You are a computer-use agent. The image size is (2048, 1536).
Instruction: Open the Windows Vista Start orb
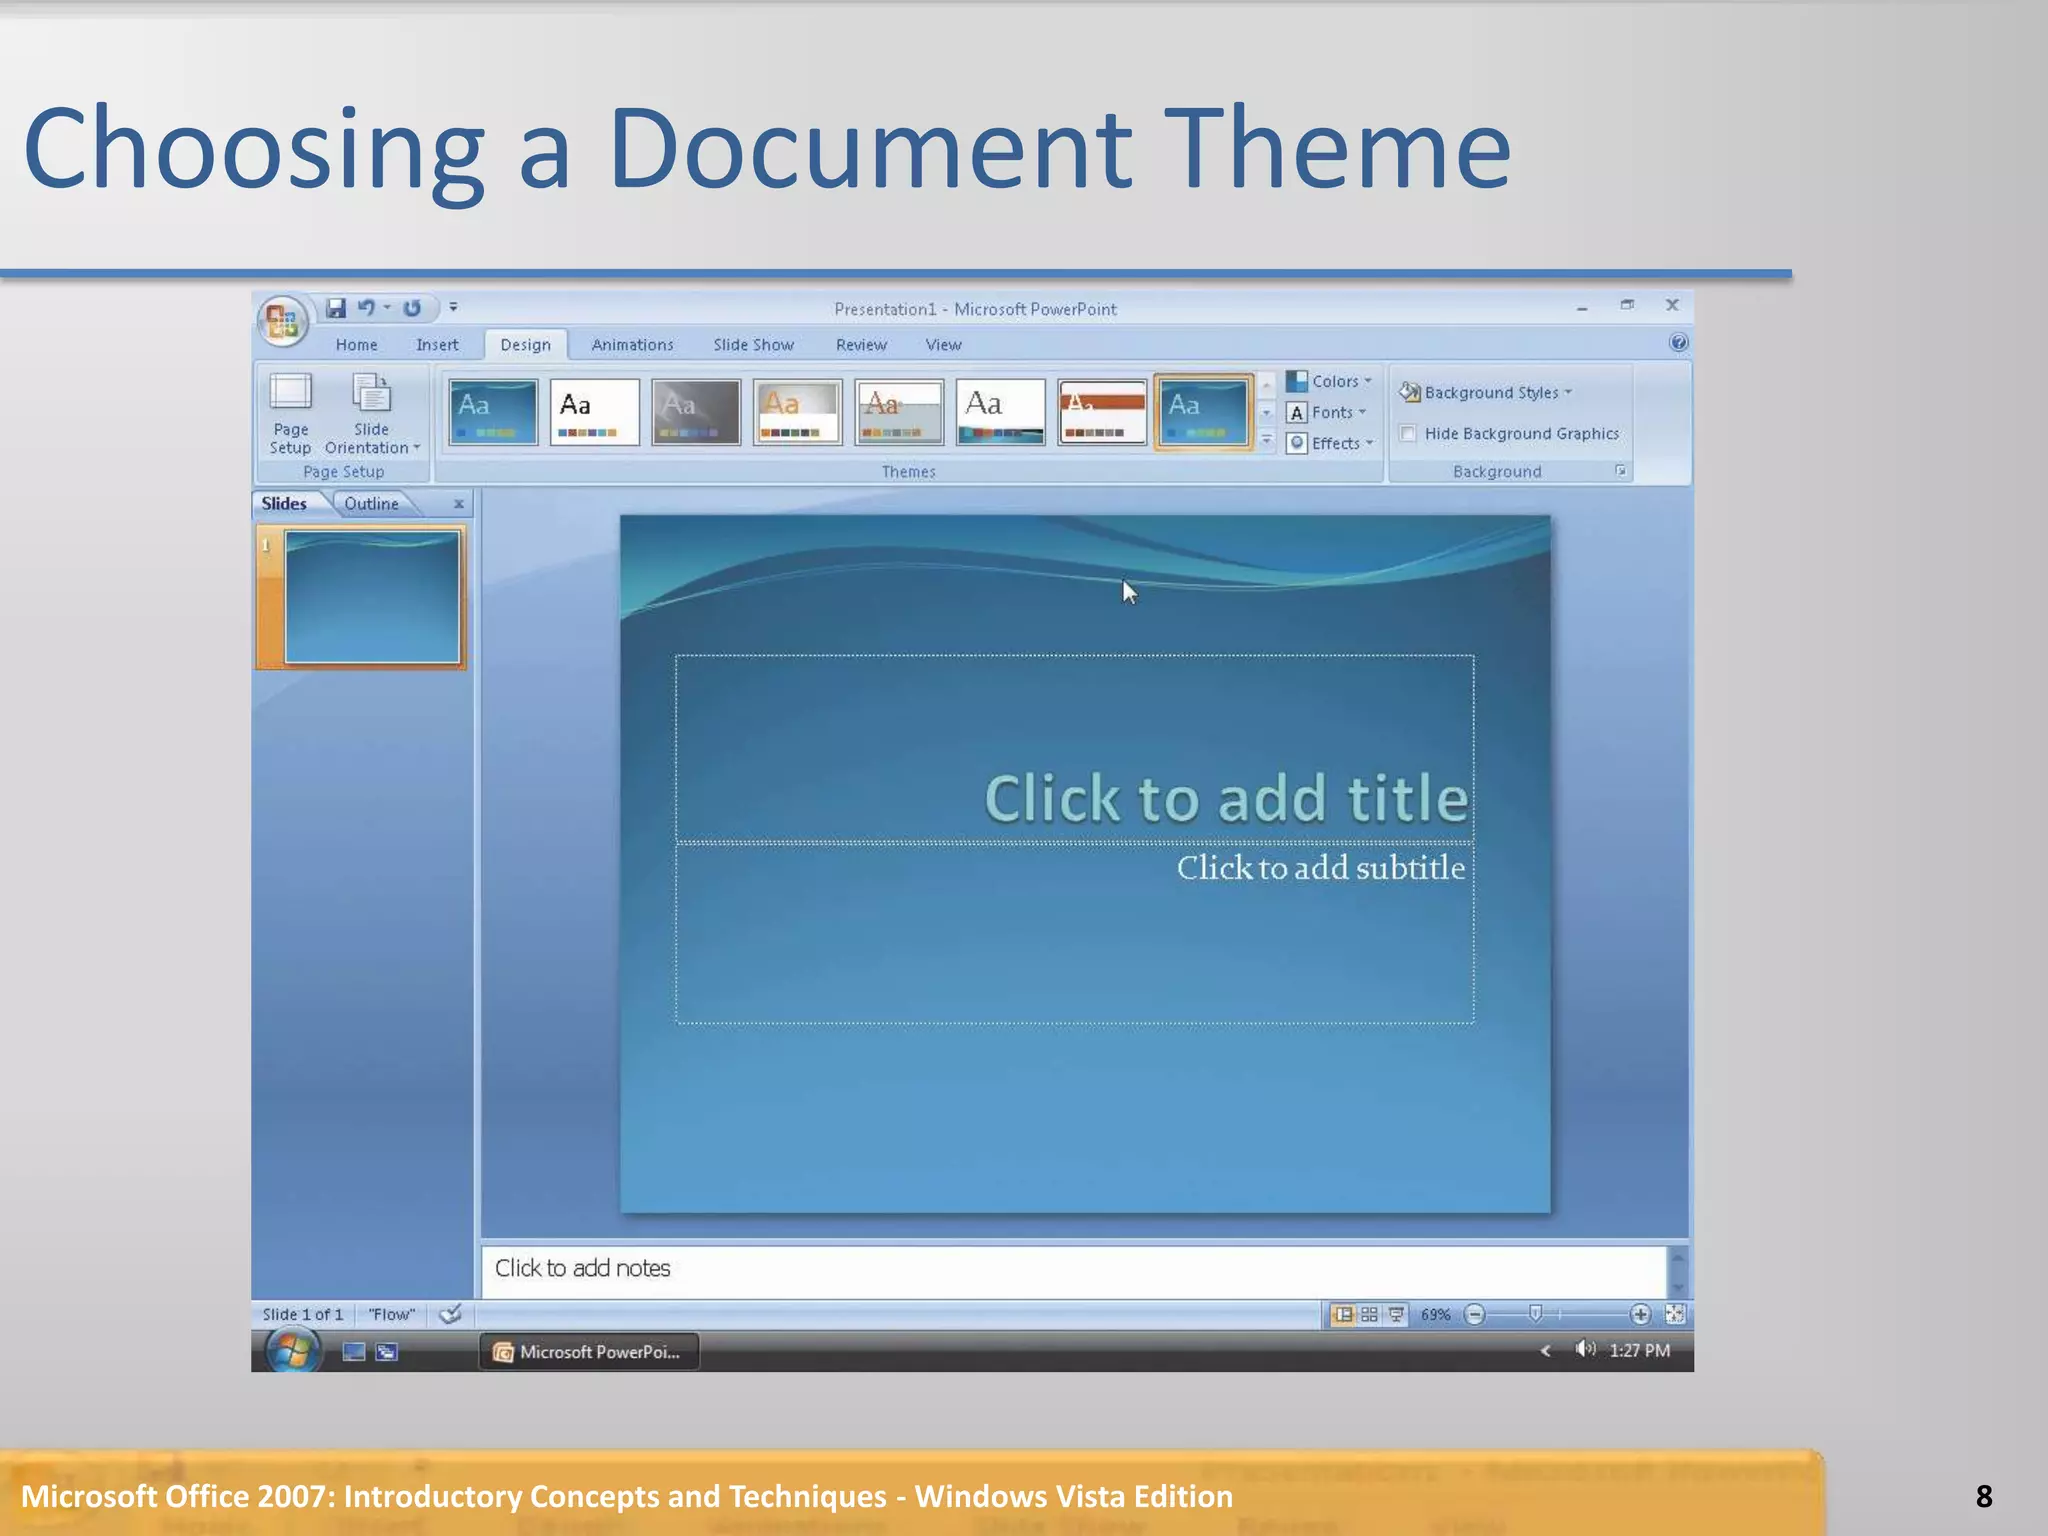click(293, 1351)
